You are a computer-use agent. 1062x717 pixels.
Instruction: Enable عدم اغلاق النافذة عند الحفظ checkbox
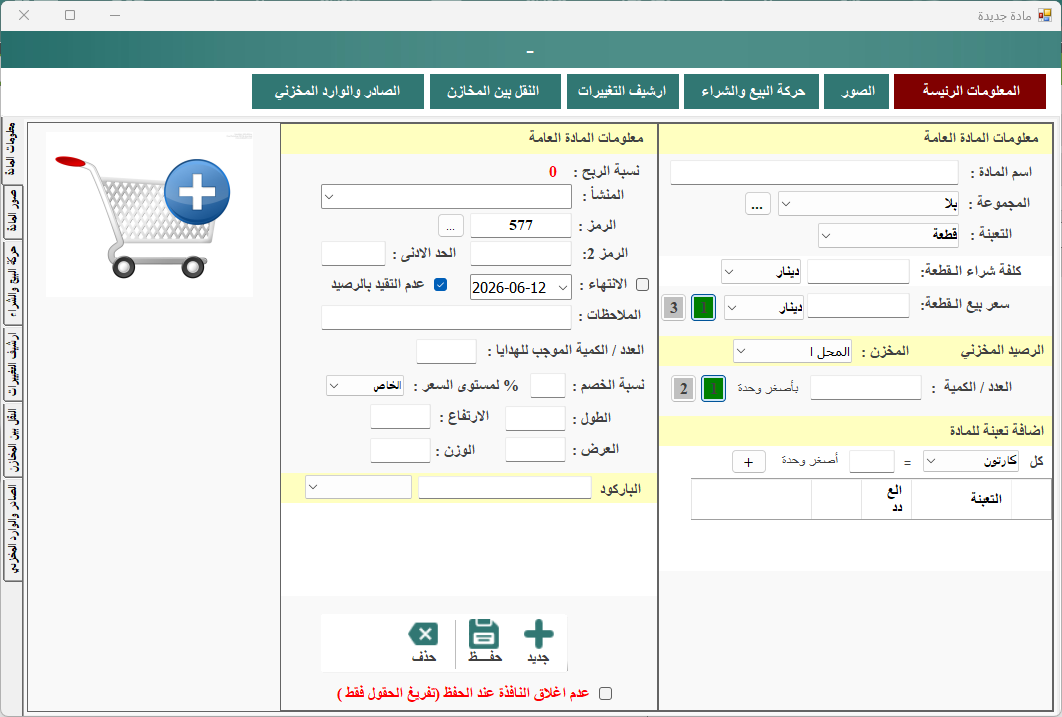coord(606,693)
